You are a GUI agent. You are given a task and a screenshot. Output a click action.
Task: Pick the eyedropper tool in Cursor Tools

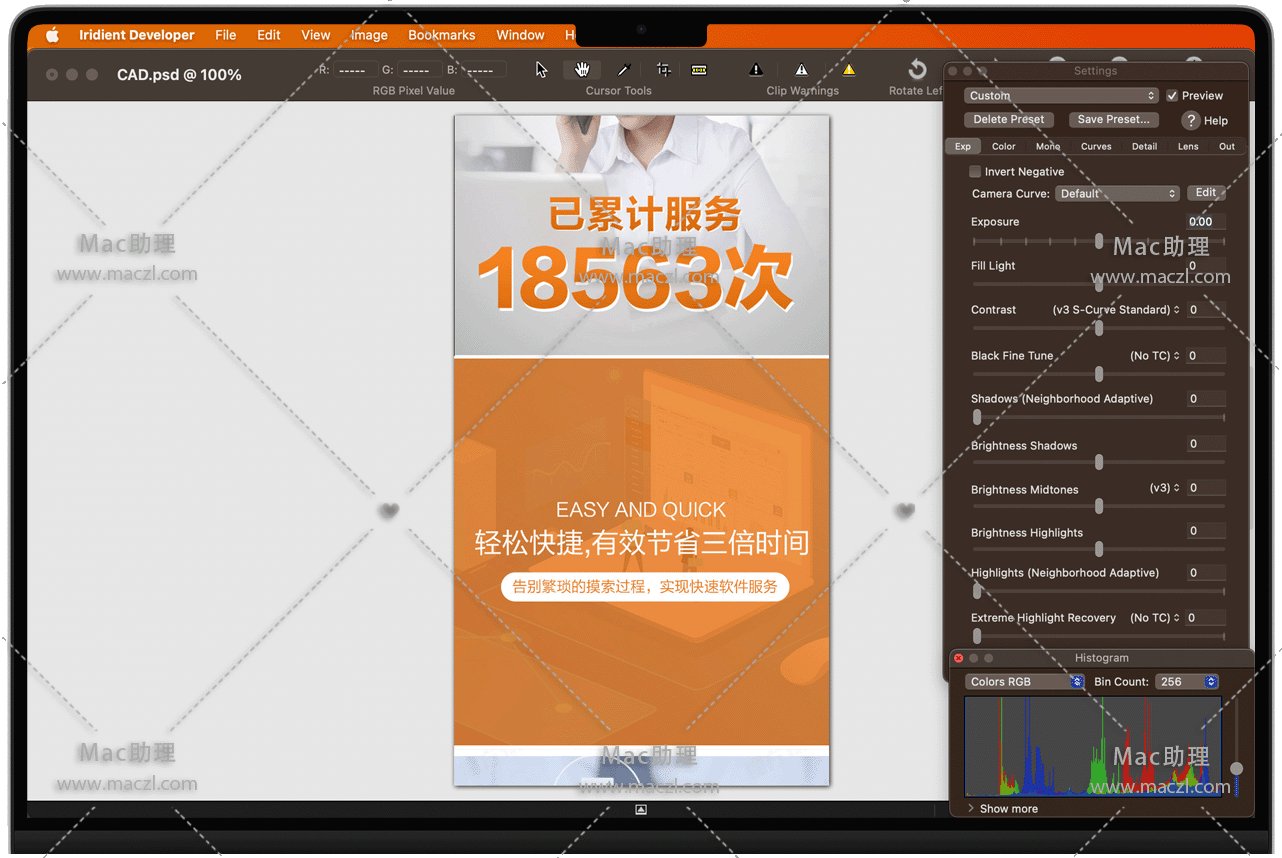tap(623, 69)
